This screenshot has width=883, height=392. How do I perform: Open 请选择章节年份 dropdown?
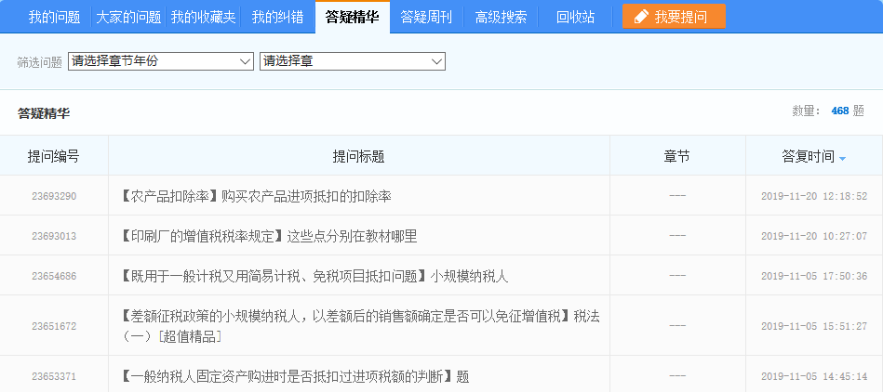click(x=160, y=61)
